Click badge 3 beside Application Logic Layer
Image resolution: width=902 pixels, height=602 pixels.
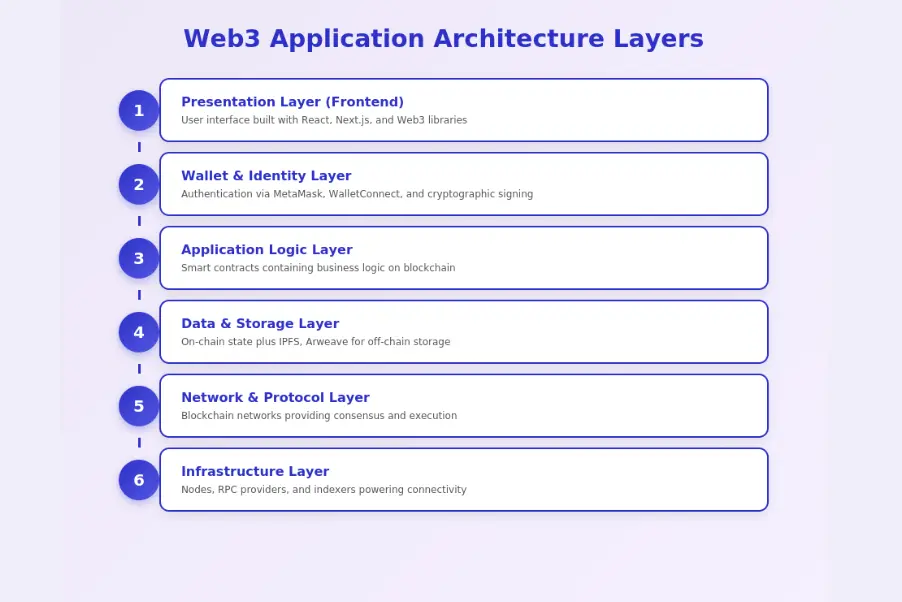pos(138,258)
